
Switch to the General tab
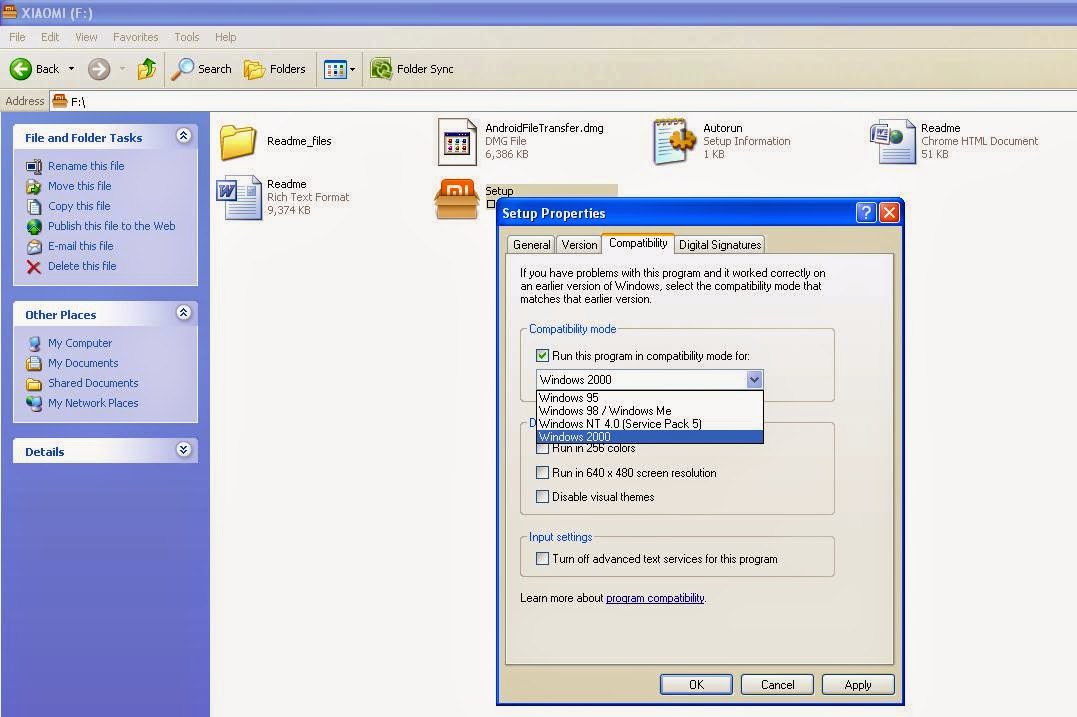click(532, 244)
